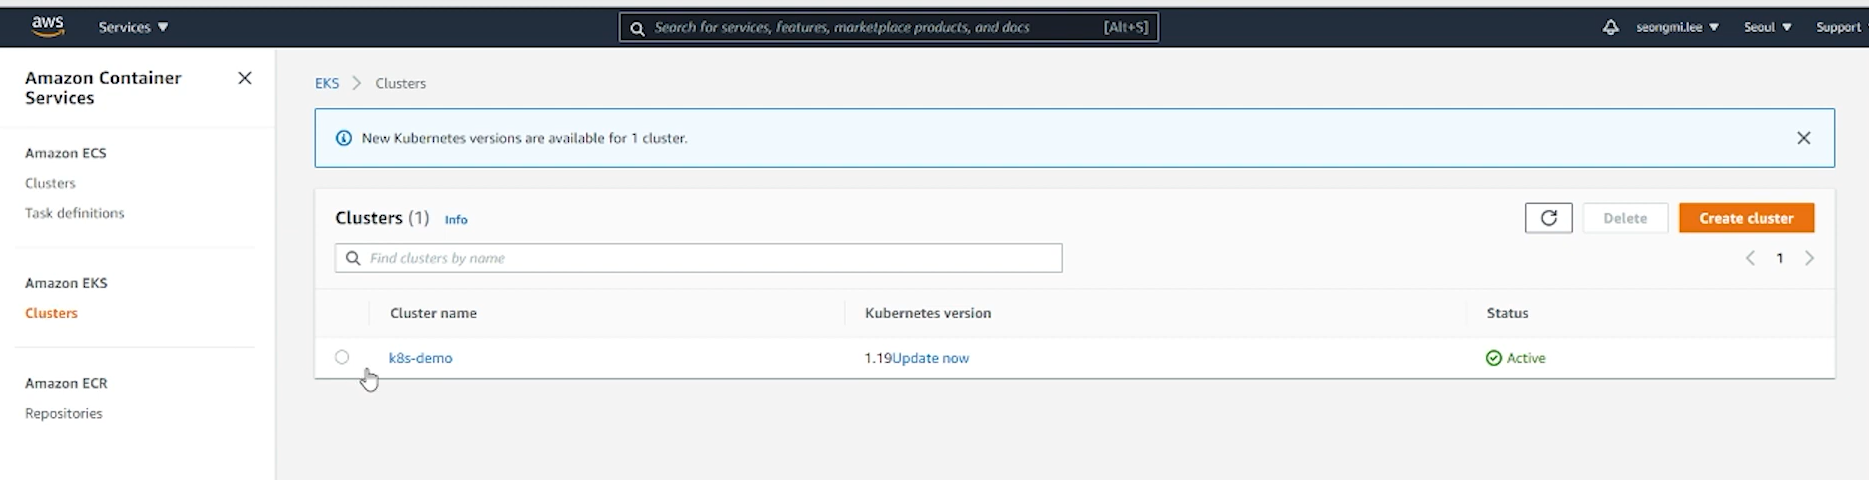Click the Delete button

pos(1625,218)
